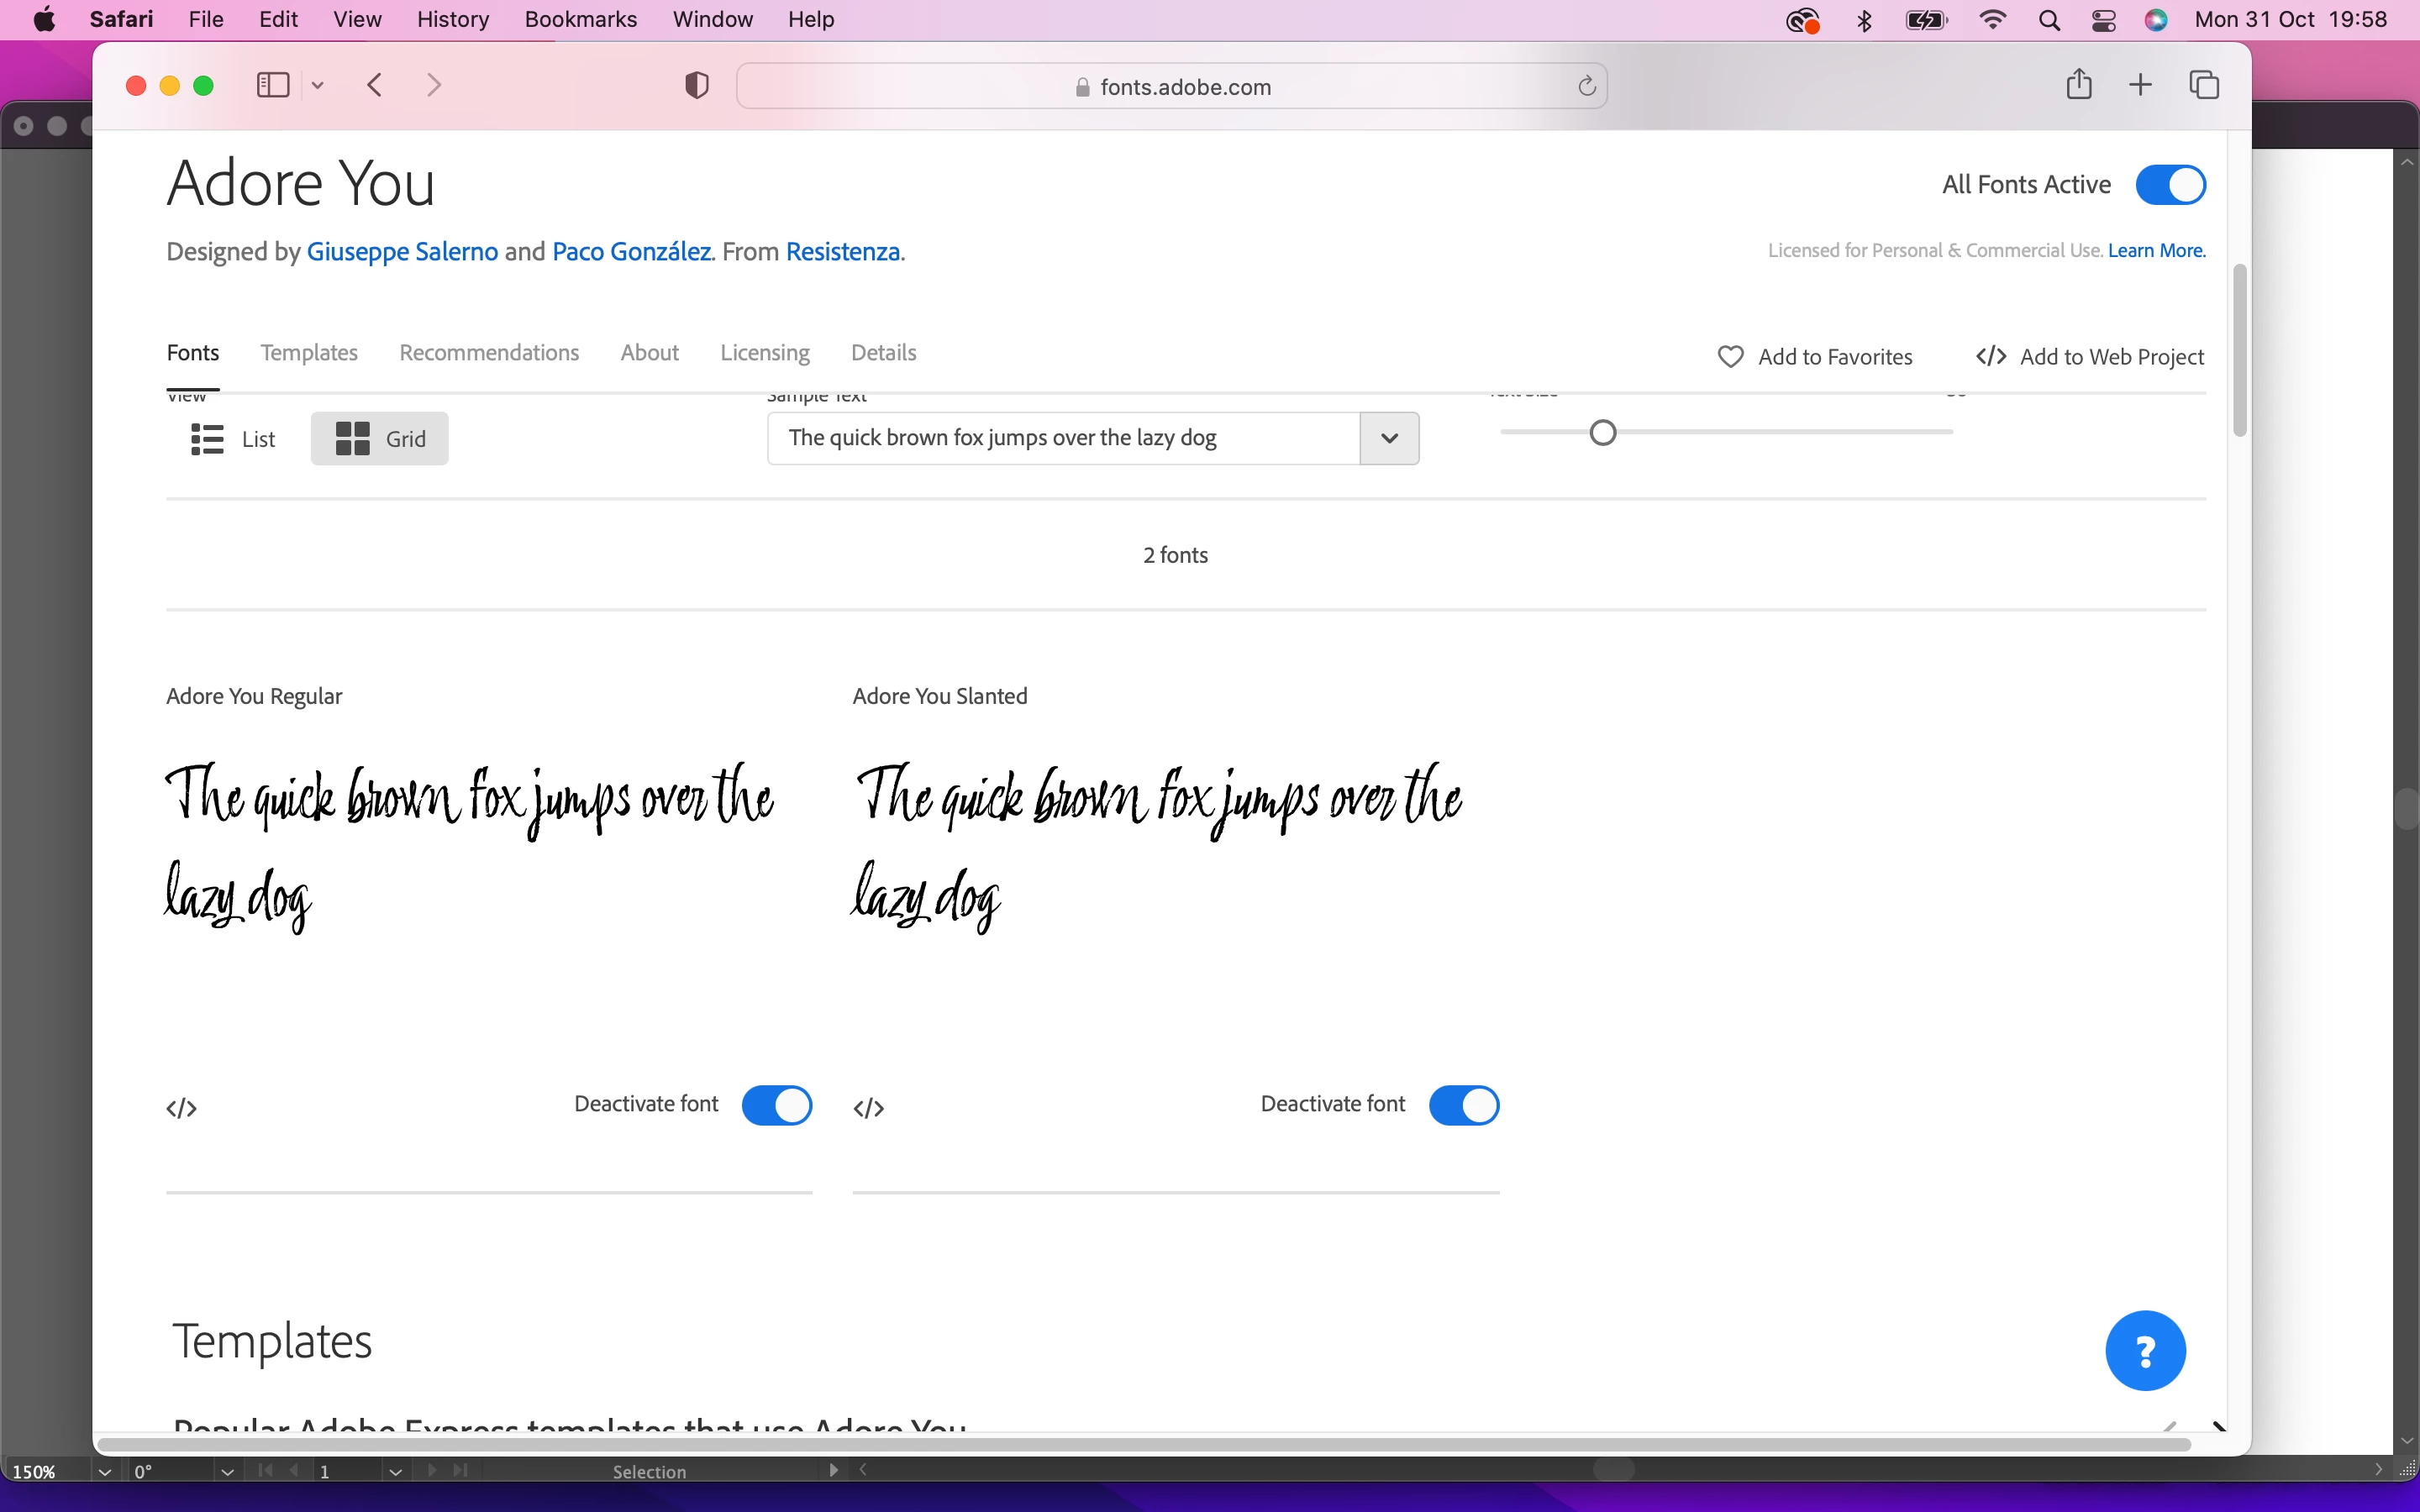
Task: Click the embed code icon for Adore You Regular
Action: [x=182, y=1108]
